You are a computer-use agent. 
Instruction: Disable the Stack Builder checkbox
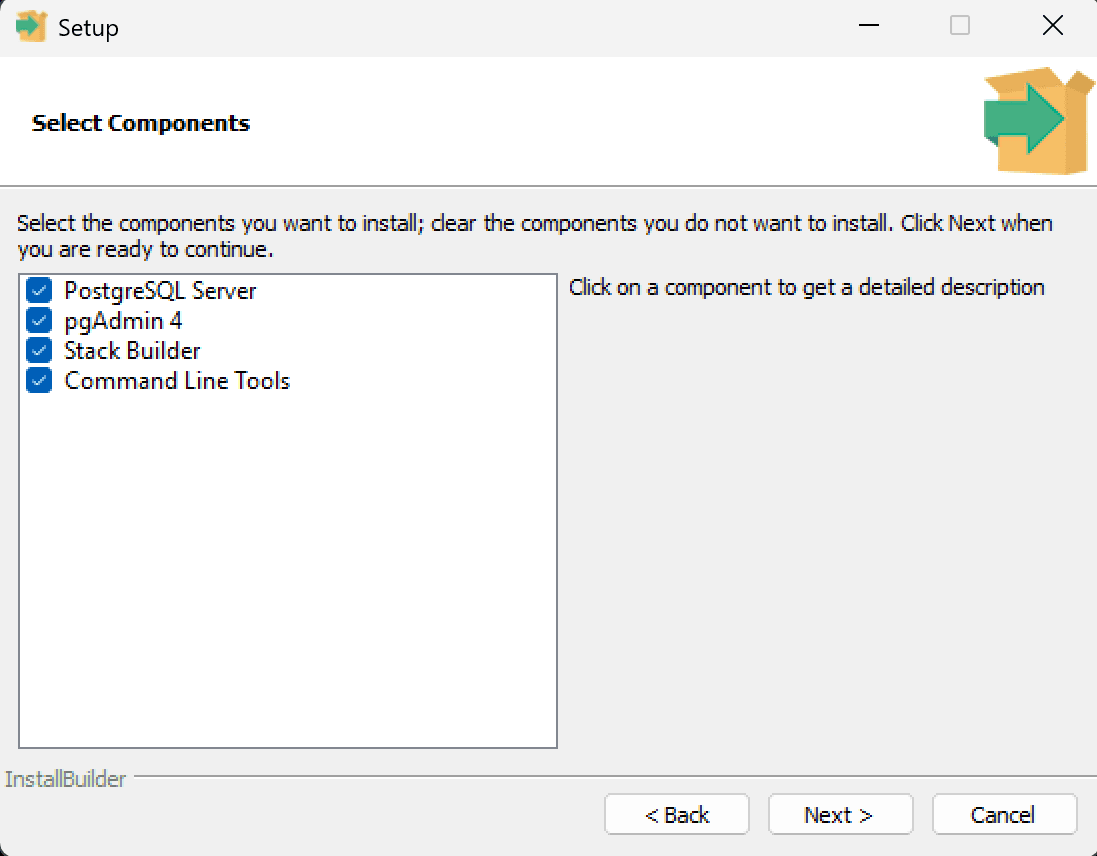[x=39, y=351]
